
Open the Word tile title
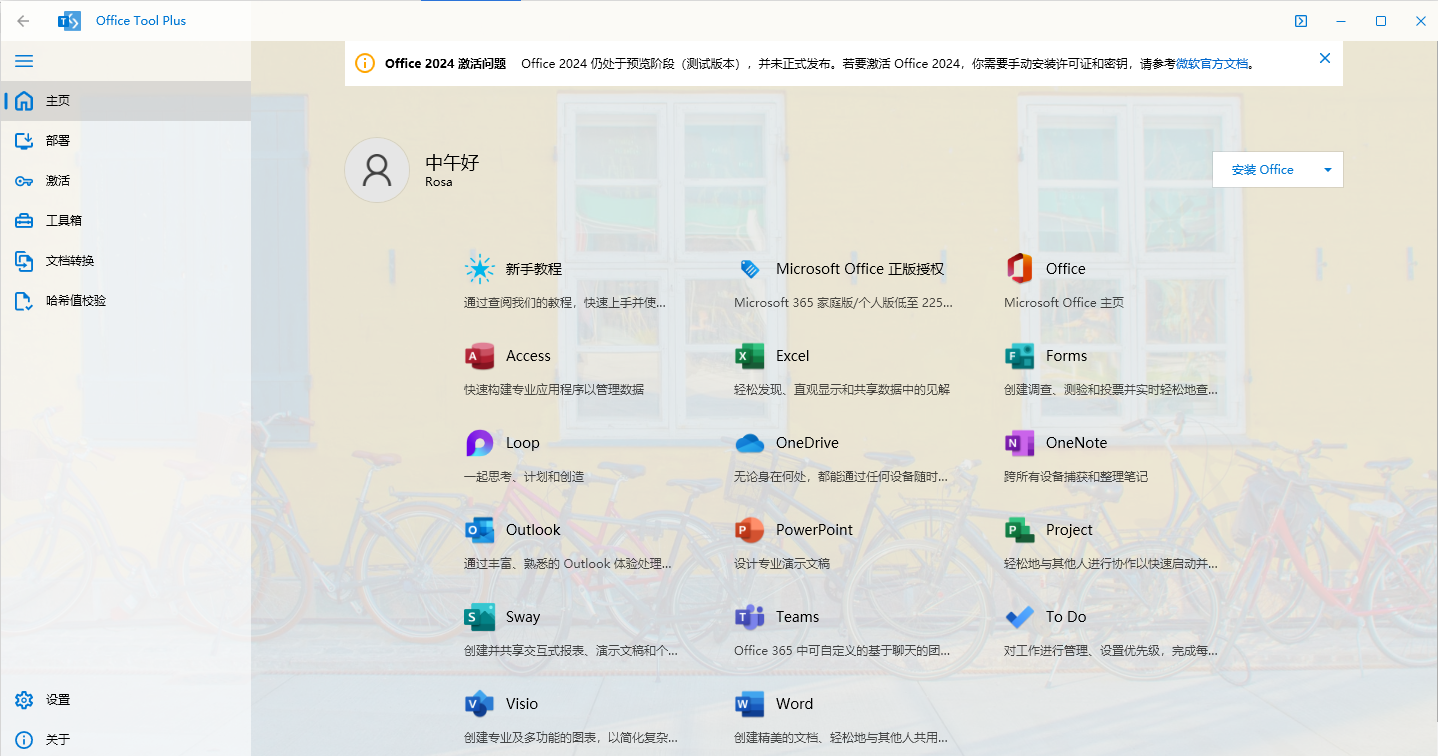pos(795,704)
